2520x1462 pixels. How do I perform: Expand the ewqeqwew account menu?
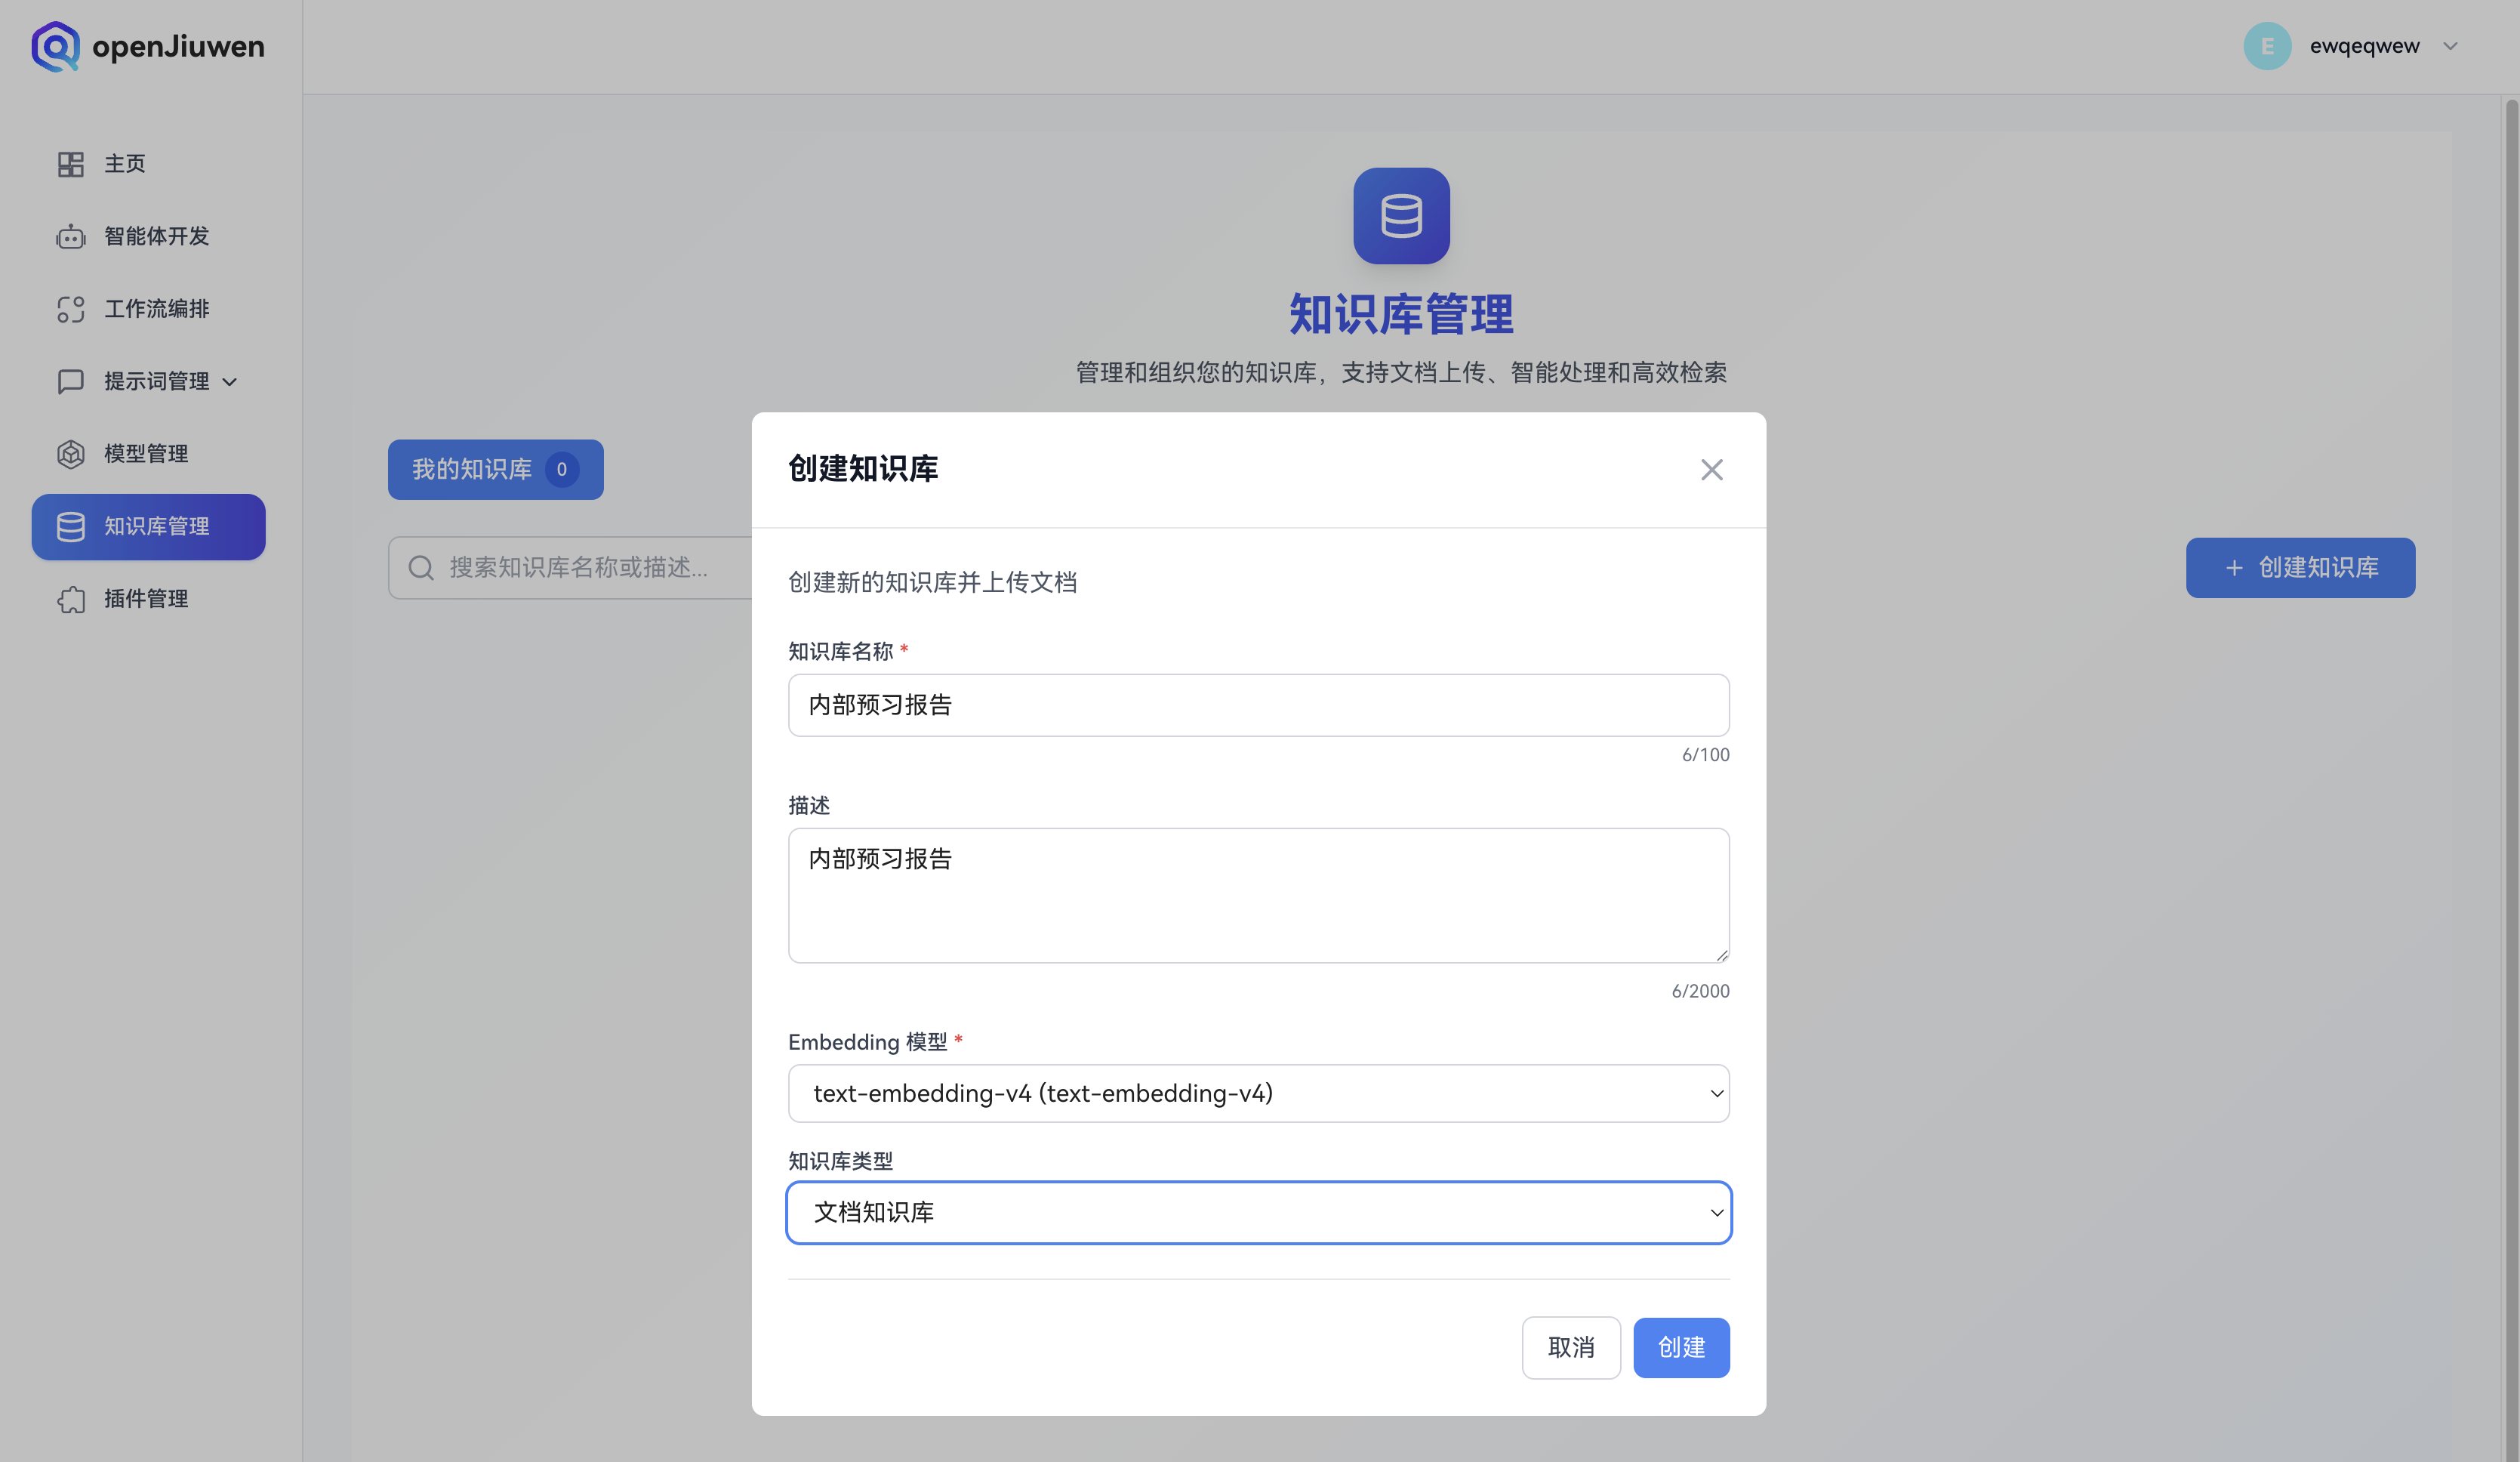pyautogui.click(x=2451, y=46)
